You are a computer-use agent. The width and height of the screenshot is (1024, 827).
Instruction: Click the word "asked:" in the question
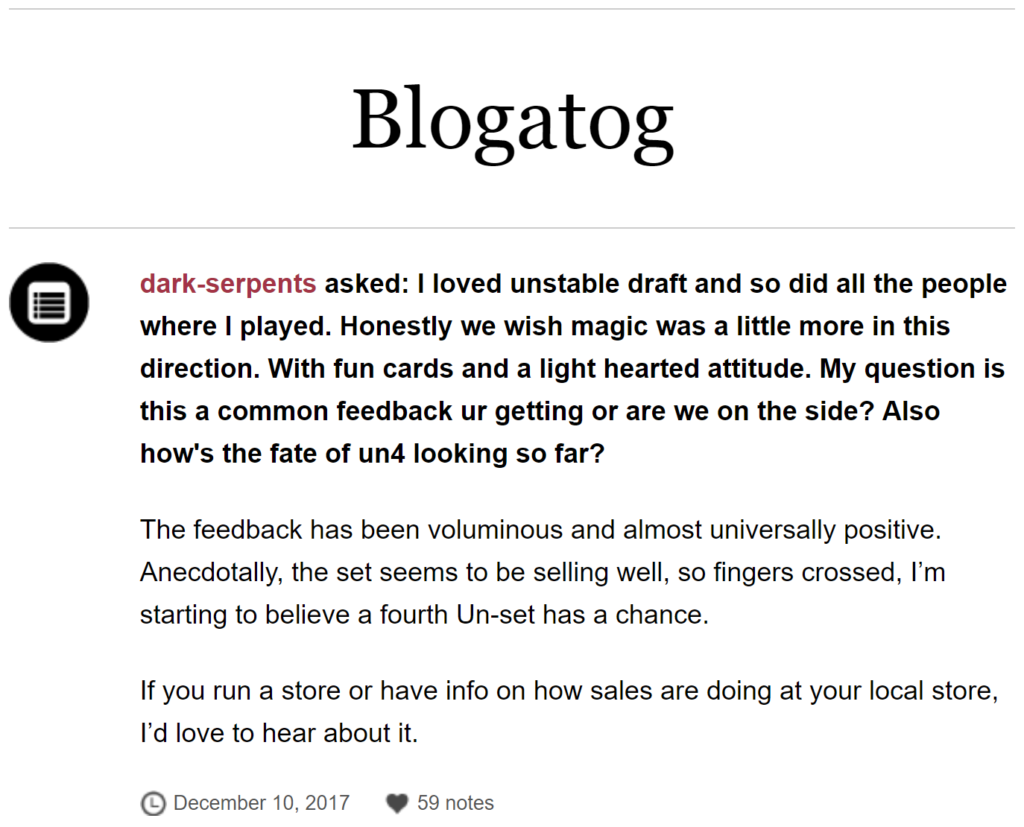pos(366,284)
